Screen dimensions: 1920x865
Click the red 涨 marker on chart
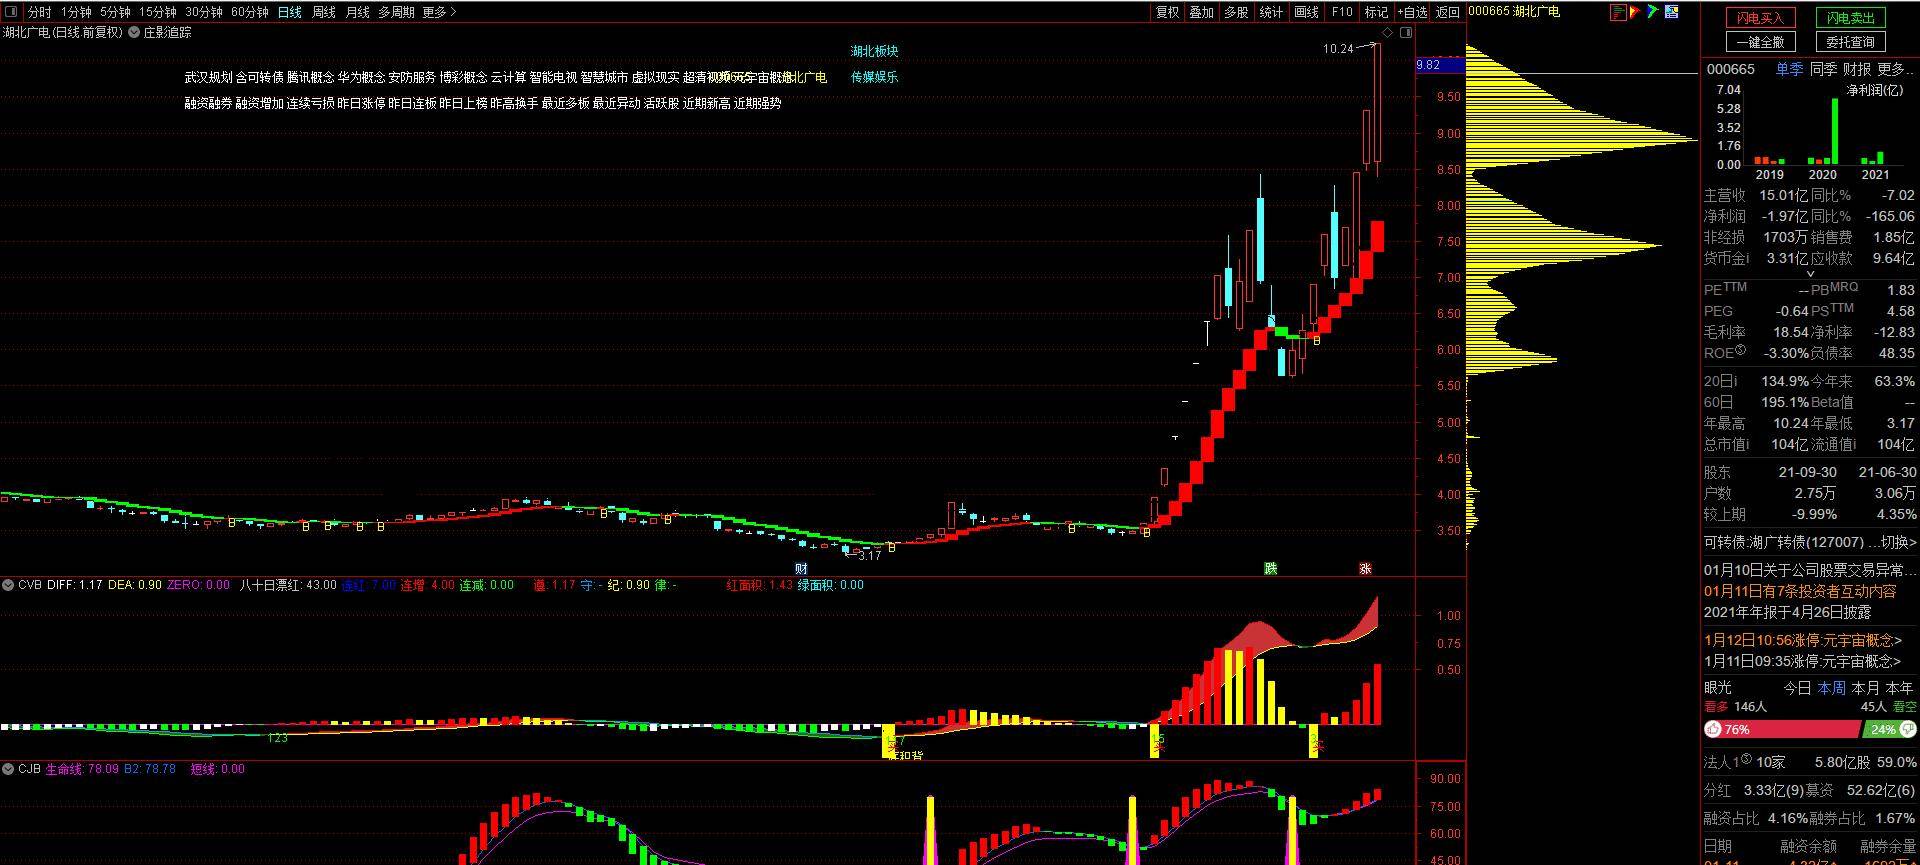pyautogui.click(x=1365, y=568)
